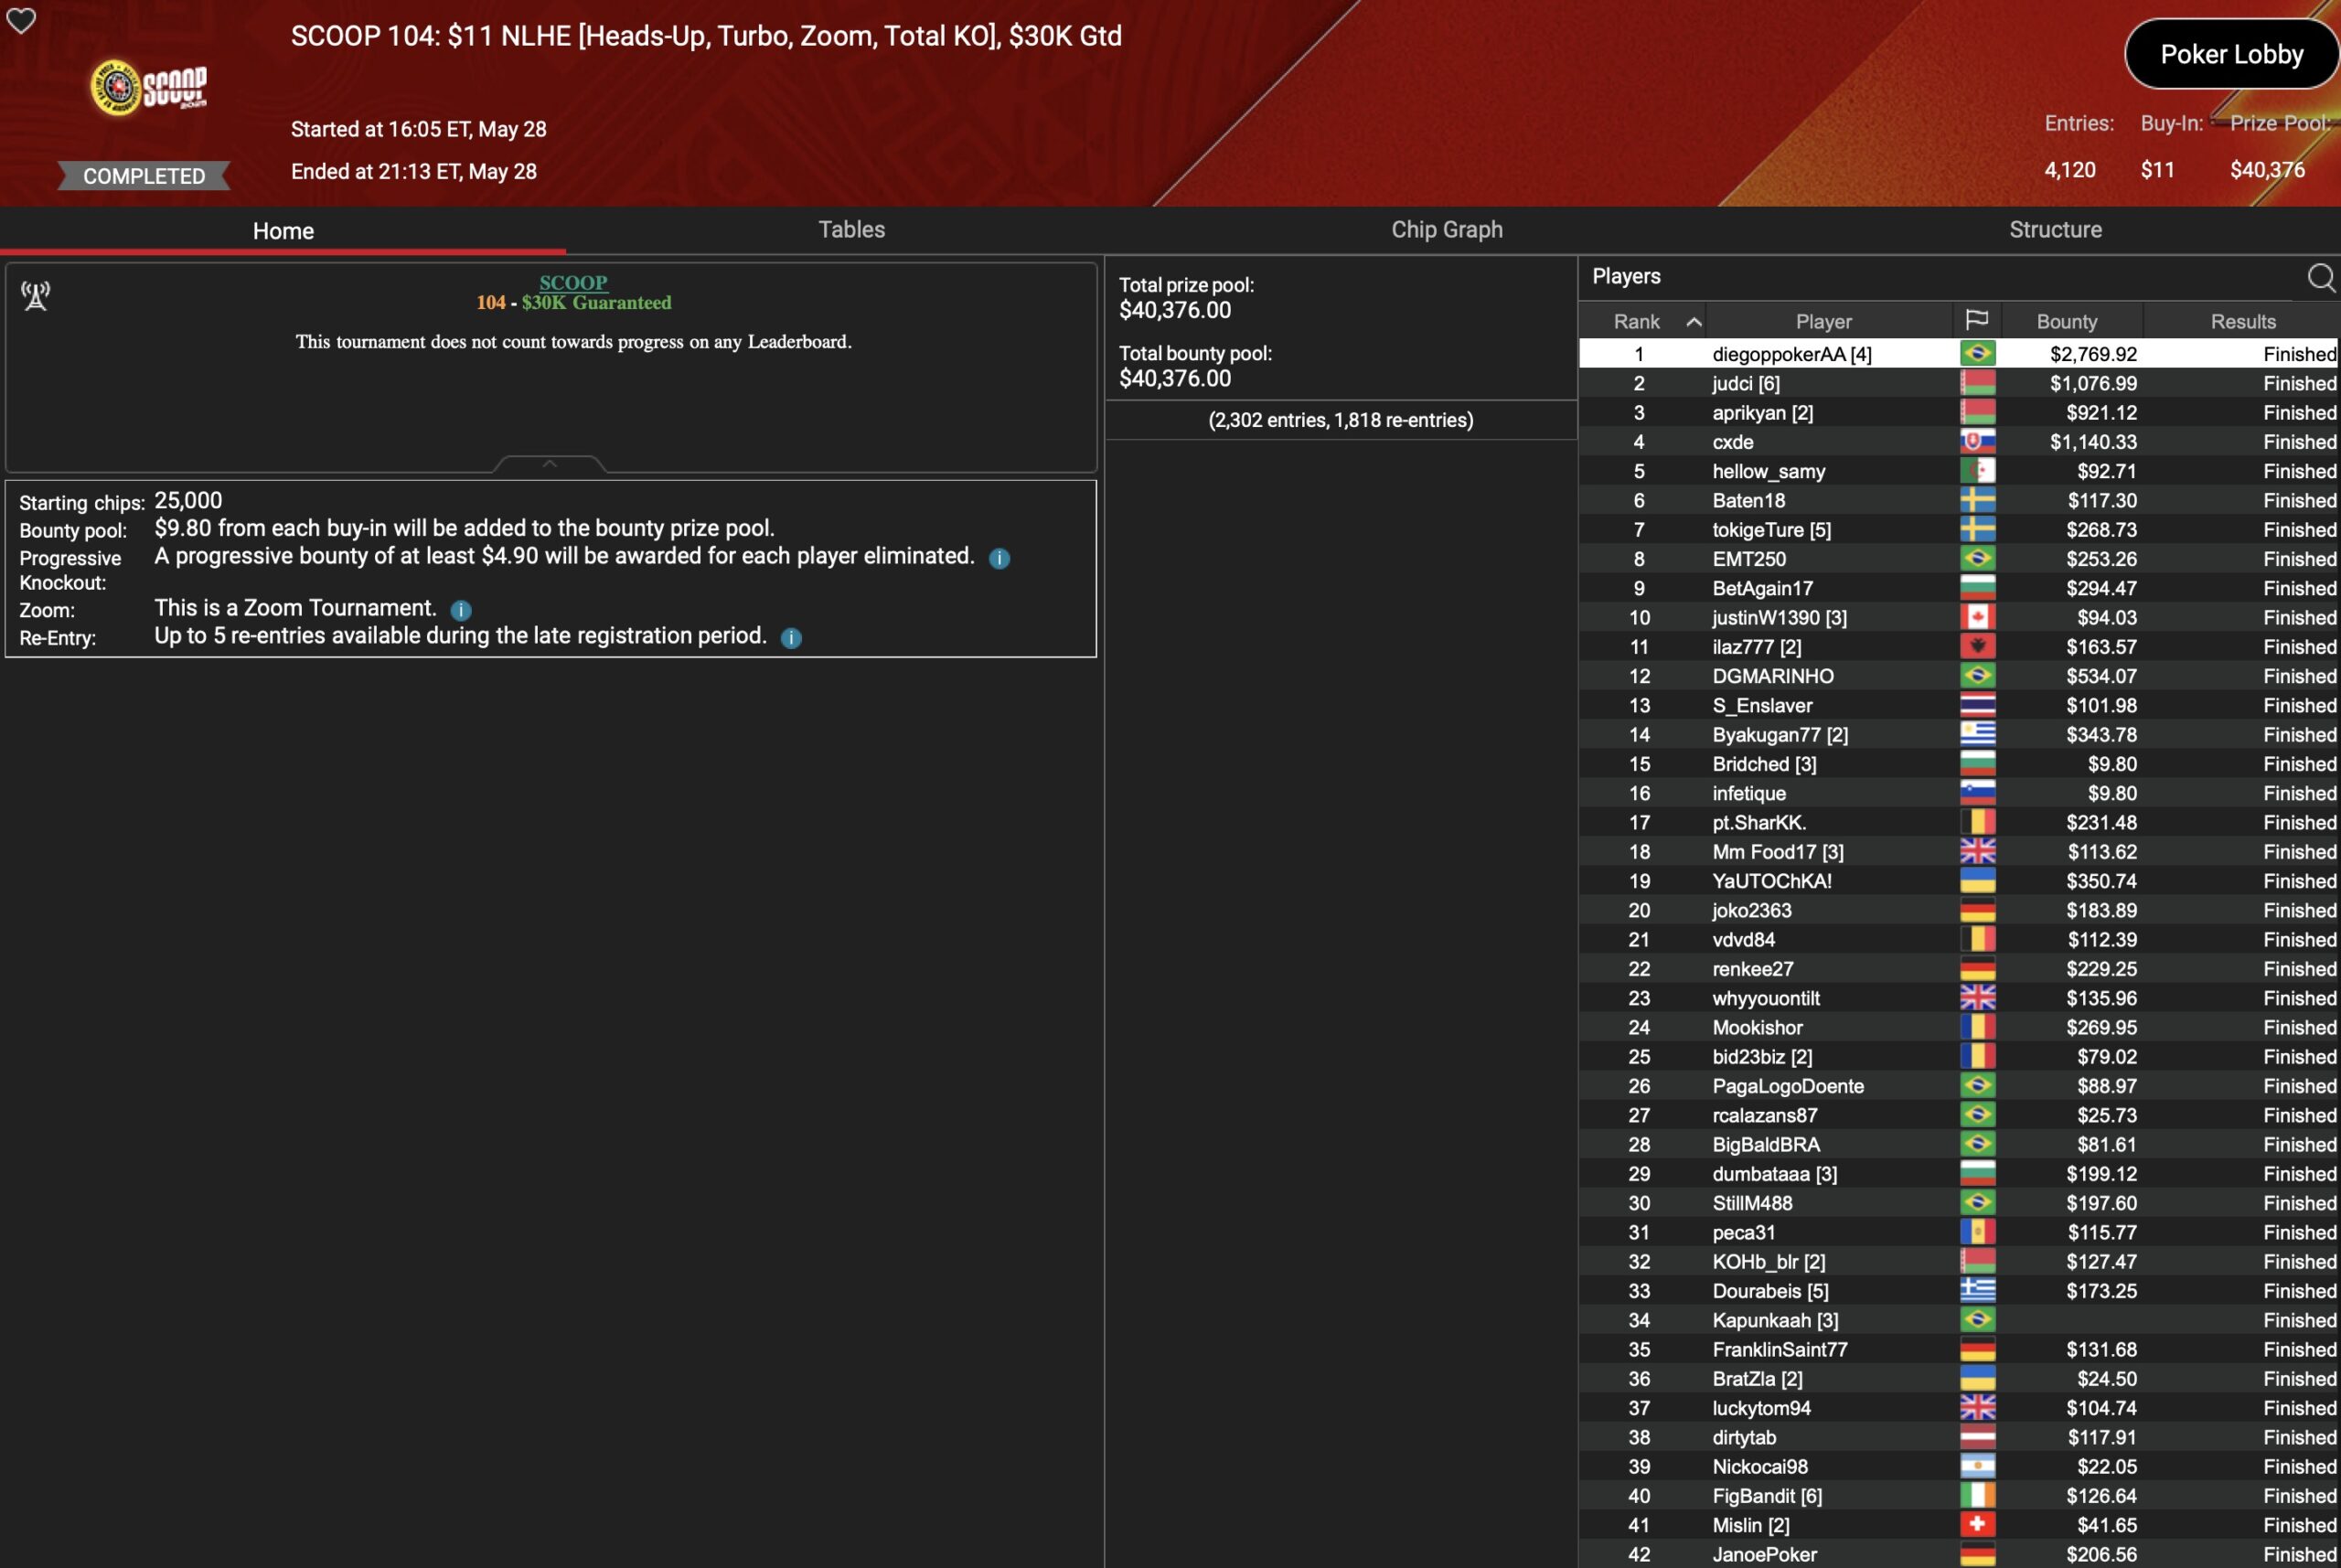Open the Structure tab
The image size is (2341, 1568).
coord(2055,230)
